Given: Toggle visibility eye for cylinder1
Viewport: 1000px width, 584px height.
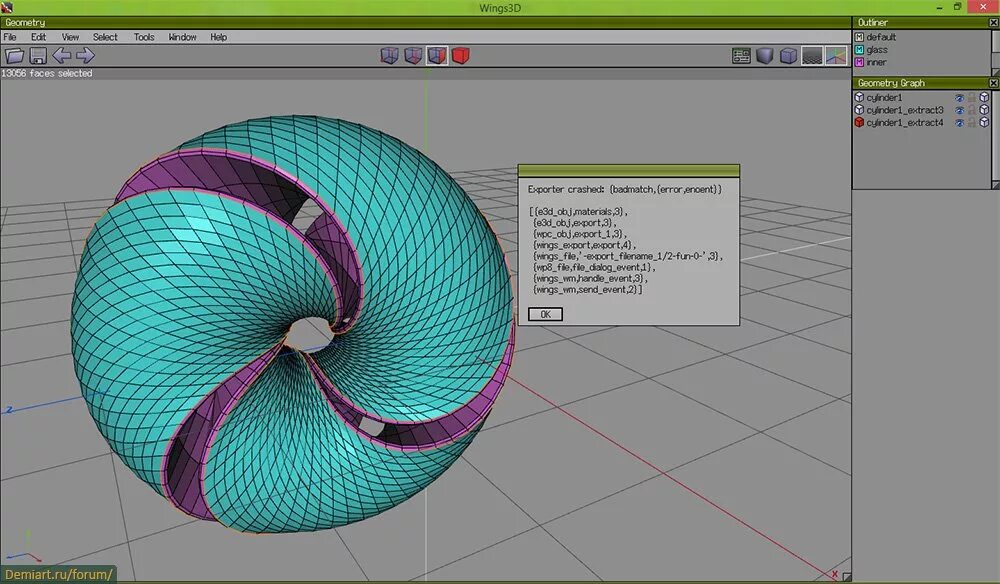Looking at the screenshot, I should click(960, 97).
